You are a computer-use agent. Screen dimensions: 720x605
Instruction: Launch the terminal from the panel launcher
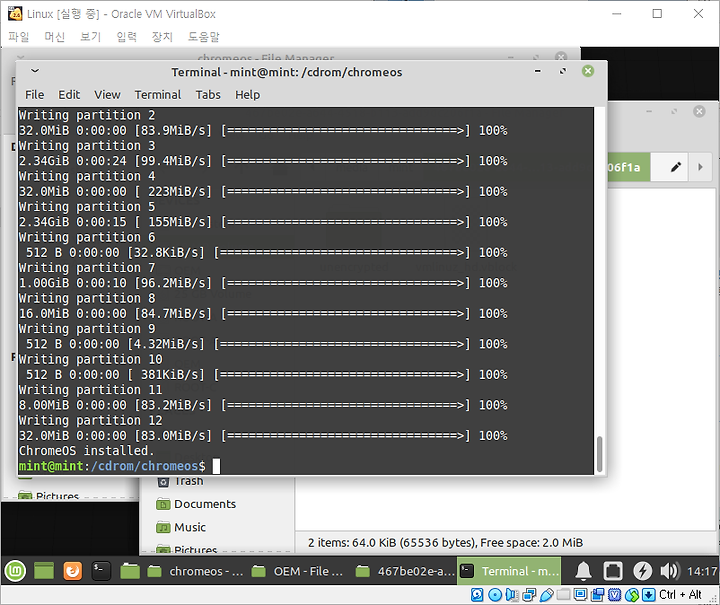(x=101, y=571)
